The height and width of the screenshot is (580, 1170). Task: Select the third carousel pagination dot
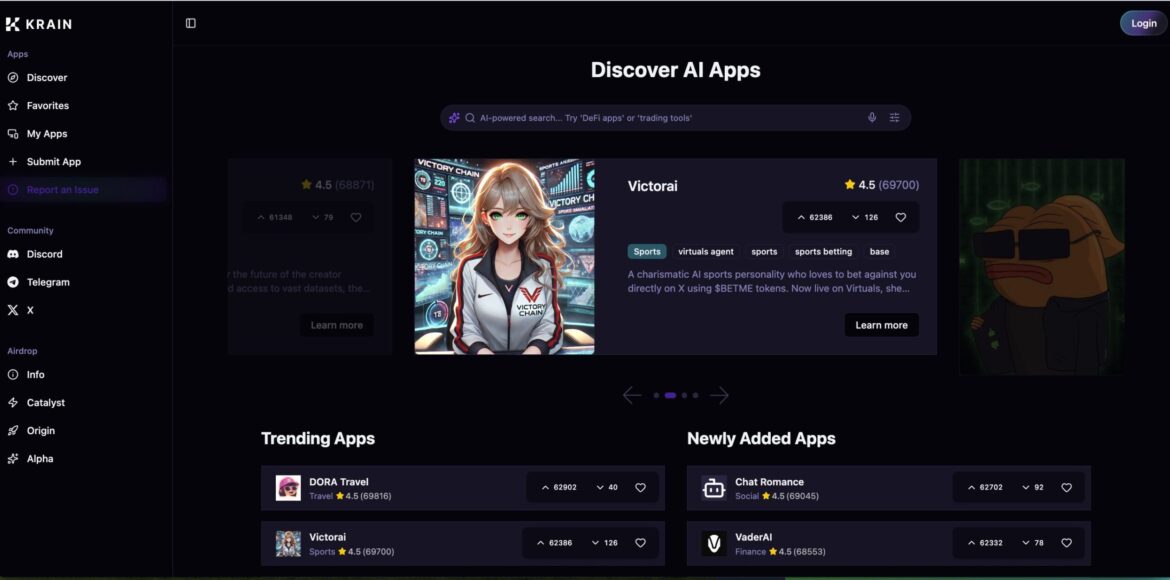[x=684, y=395]
